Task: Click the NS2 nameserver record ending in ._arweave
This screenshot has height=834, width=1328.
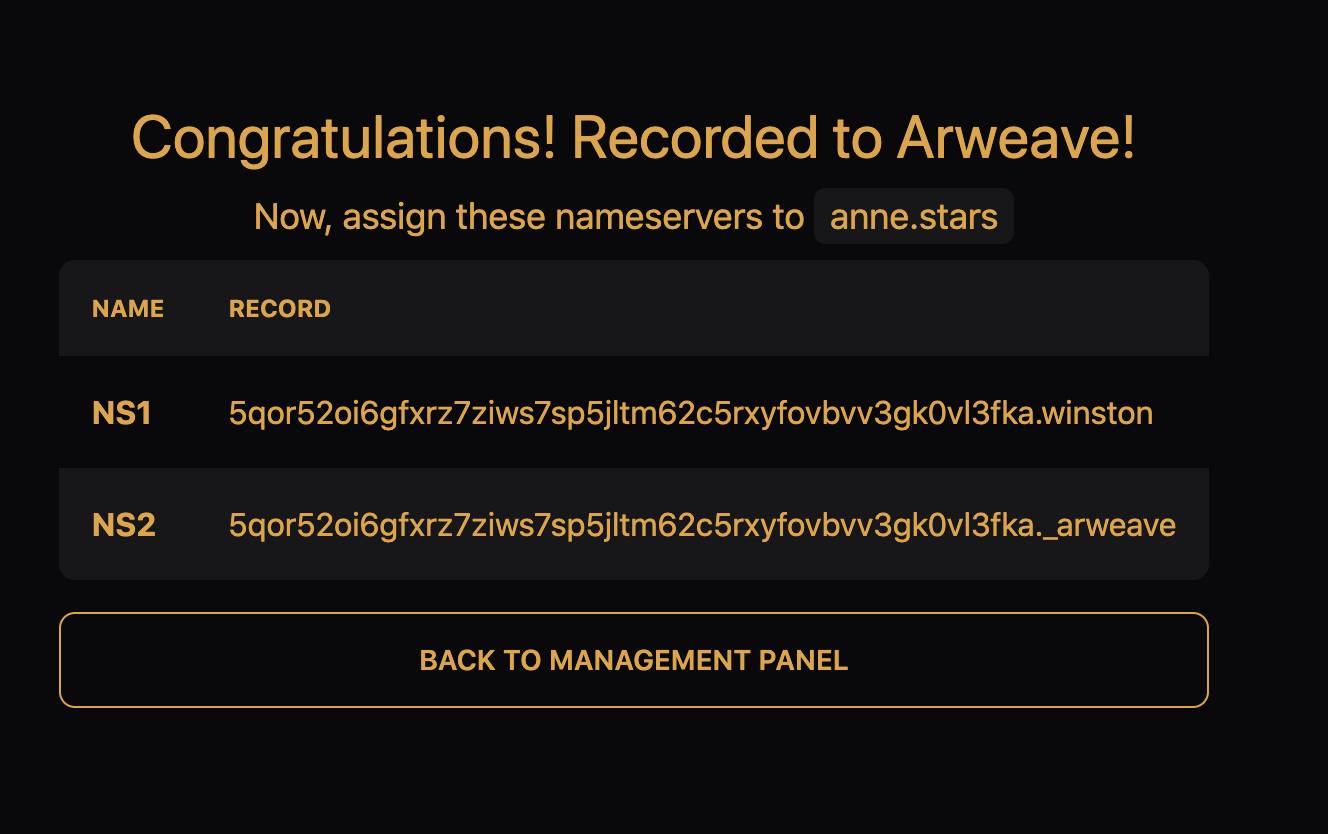Action: pyautogui.click(x=701, y=525)
